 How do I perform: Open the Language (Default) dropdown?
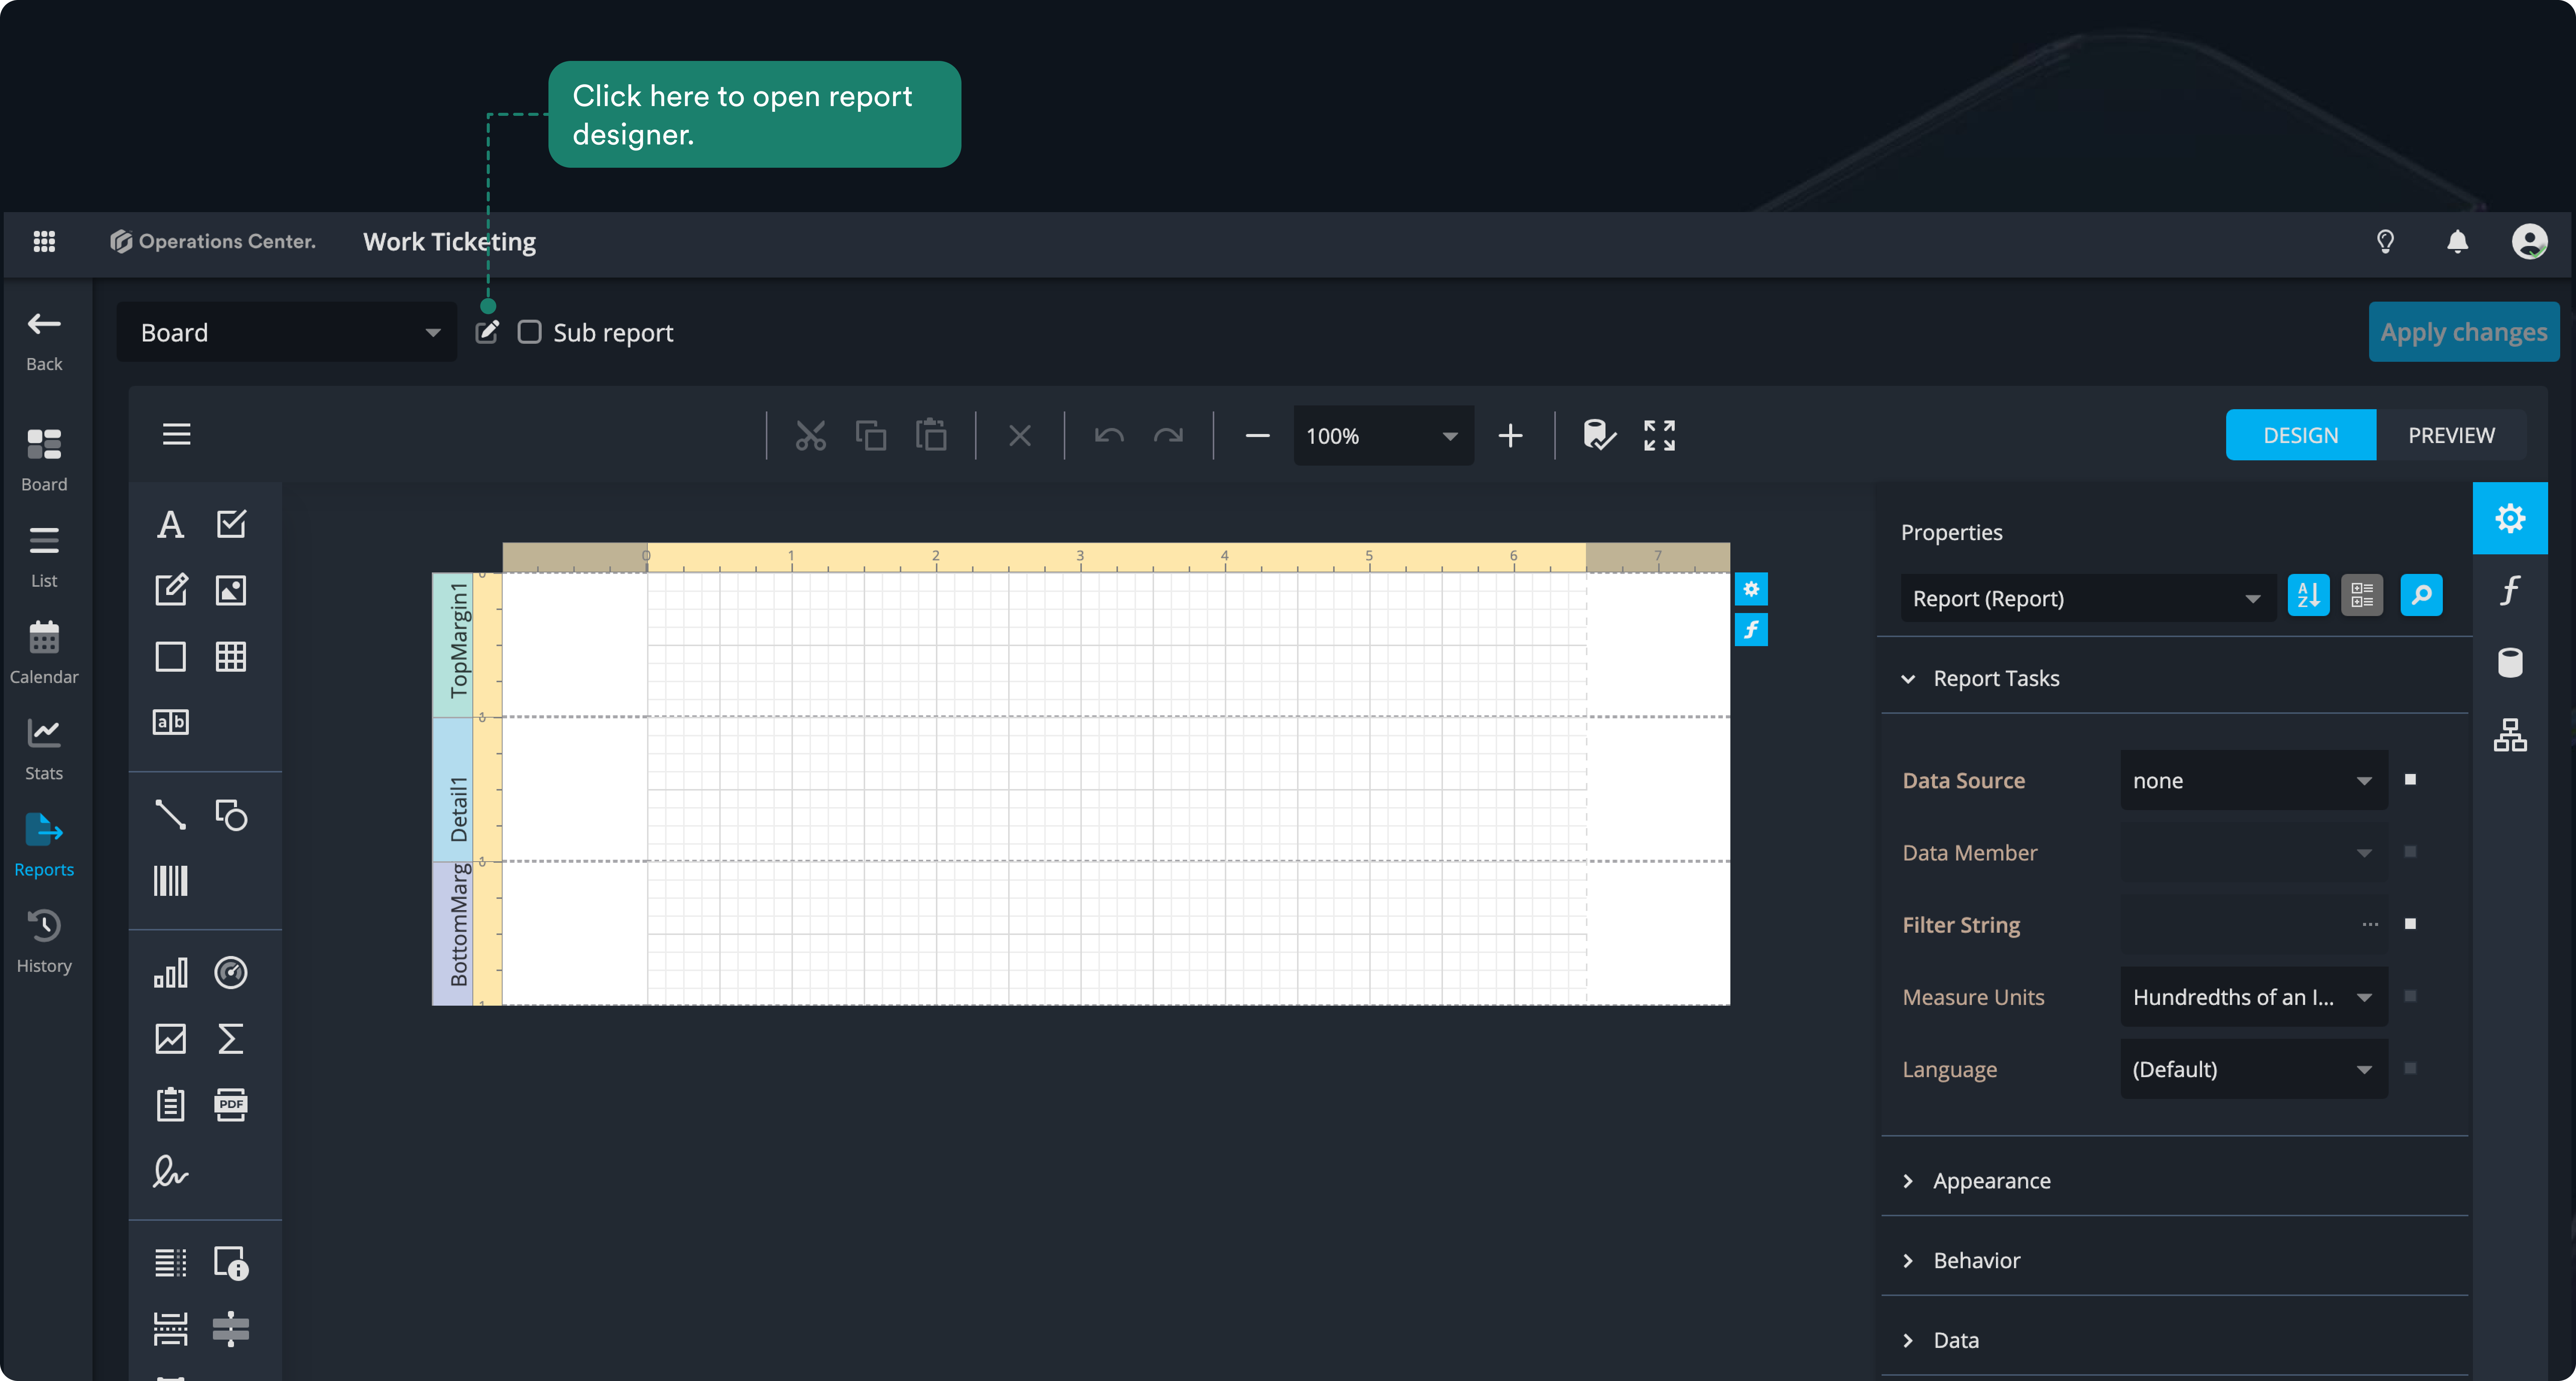tap(2254, 1069)
